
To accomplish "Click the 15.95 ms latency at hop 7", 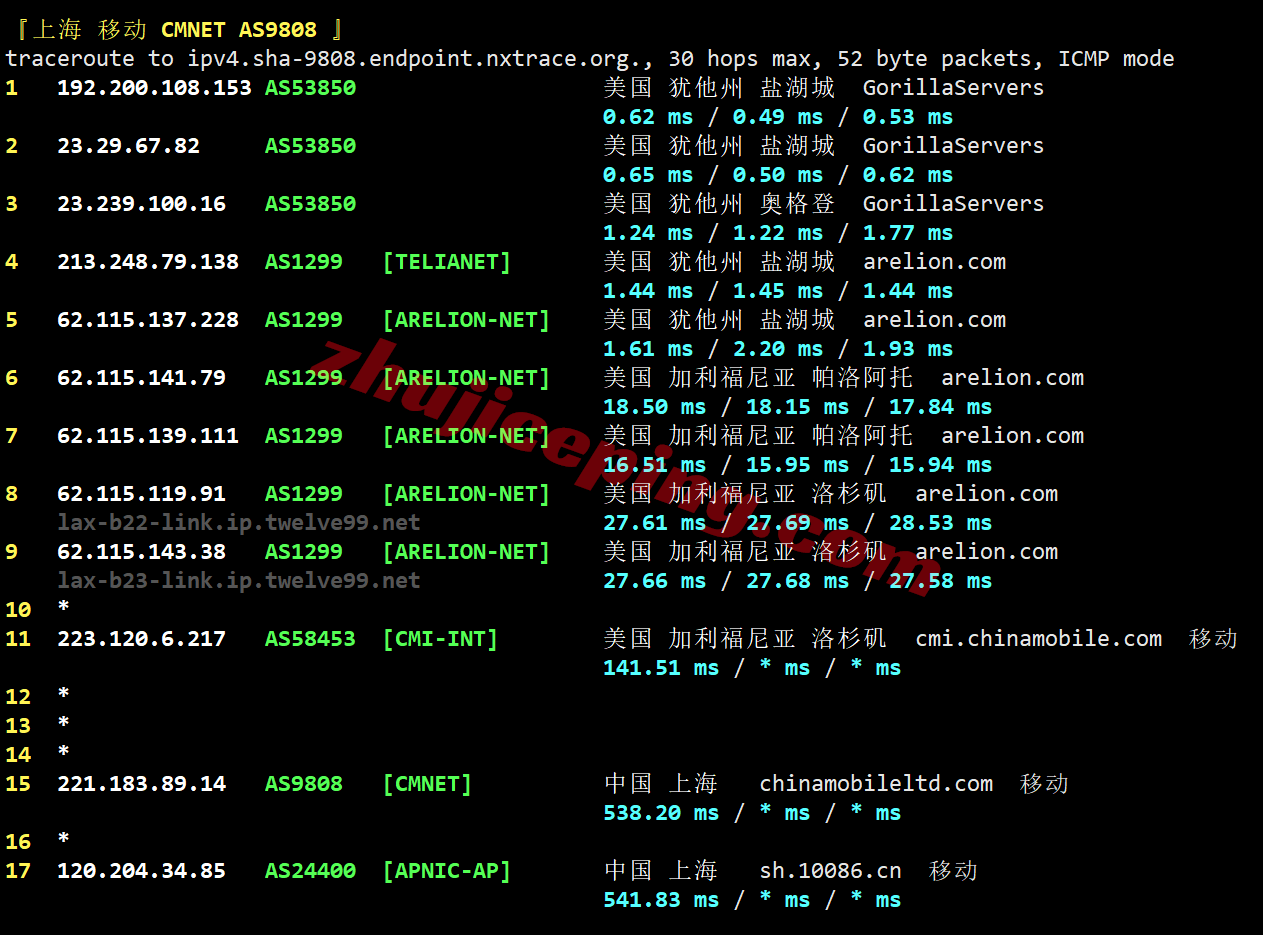I will (798, 465).
